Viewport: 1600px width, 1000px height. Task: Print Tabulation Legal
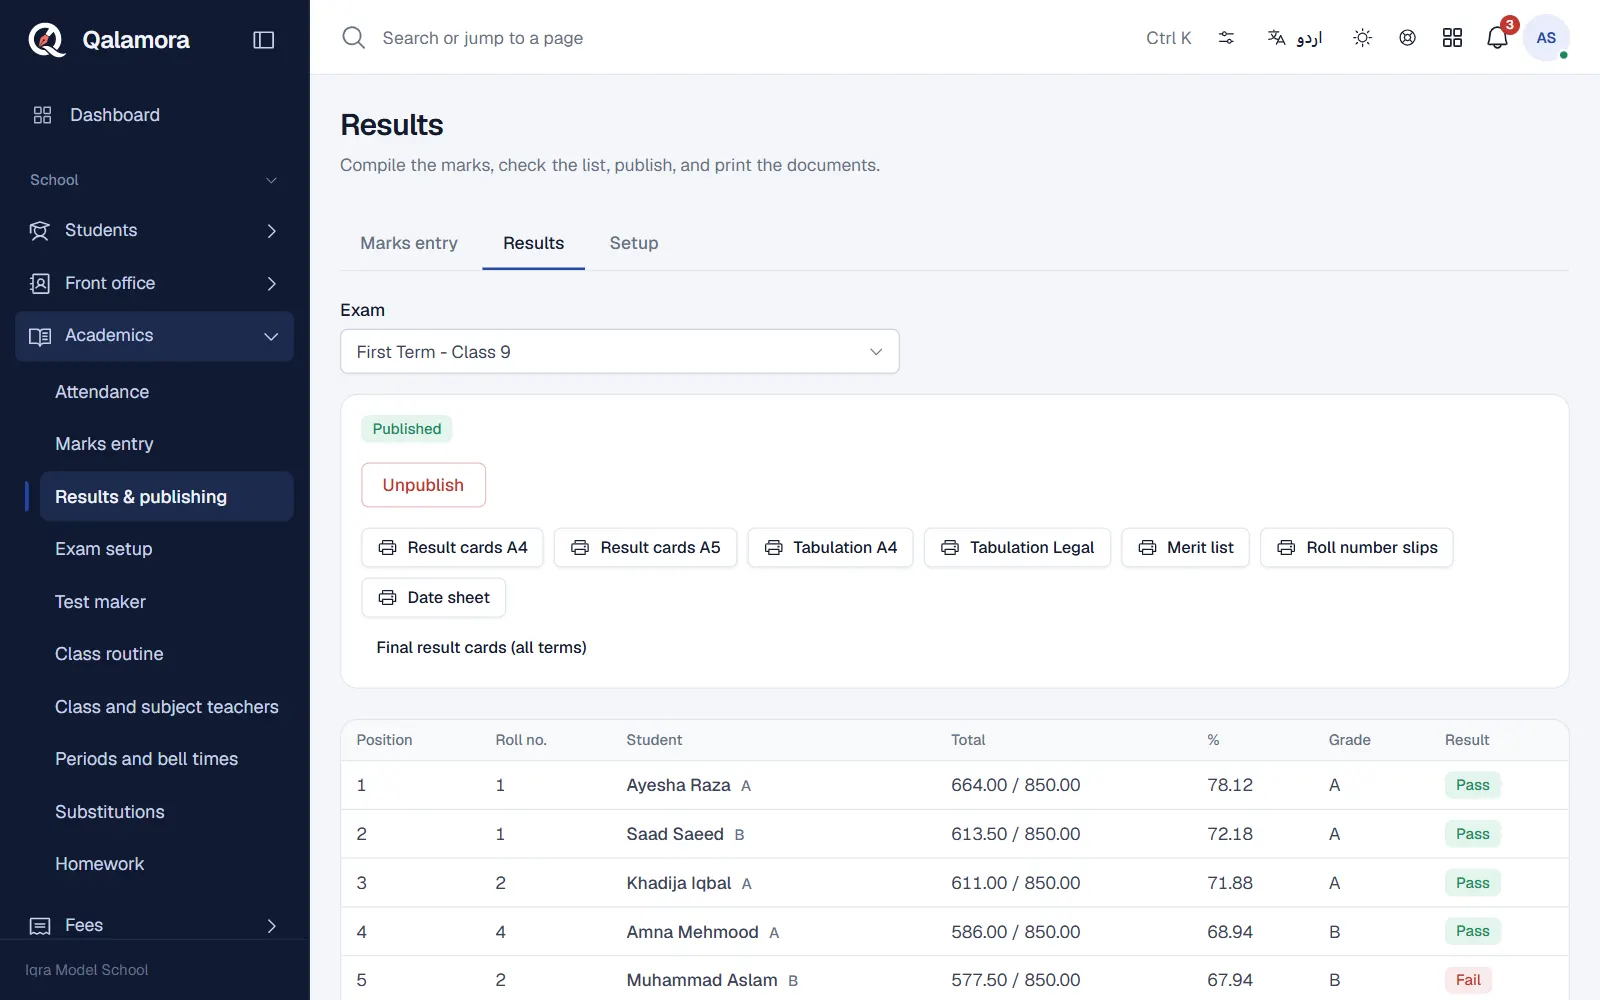pos(1017,548)
